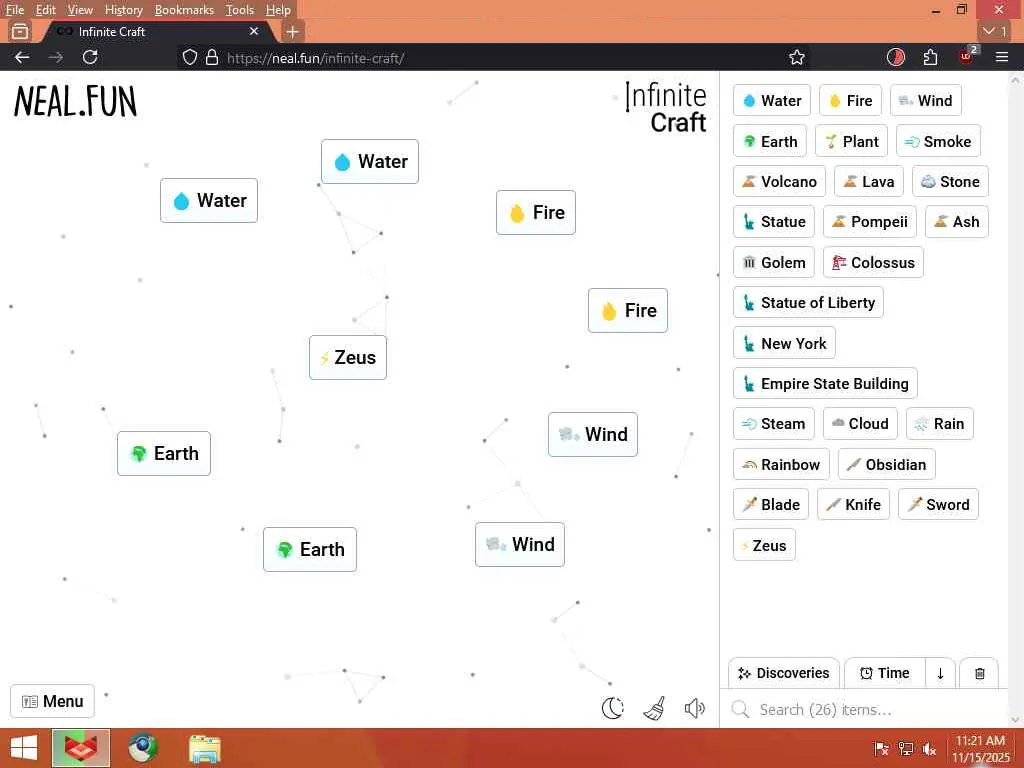Image resolution: width=1024 pixels, height=768 pixels.
Task: Click Statue of Liberty element
Action: point(808,302)
